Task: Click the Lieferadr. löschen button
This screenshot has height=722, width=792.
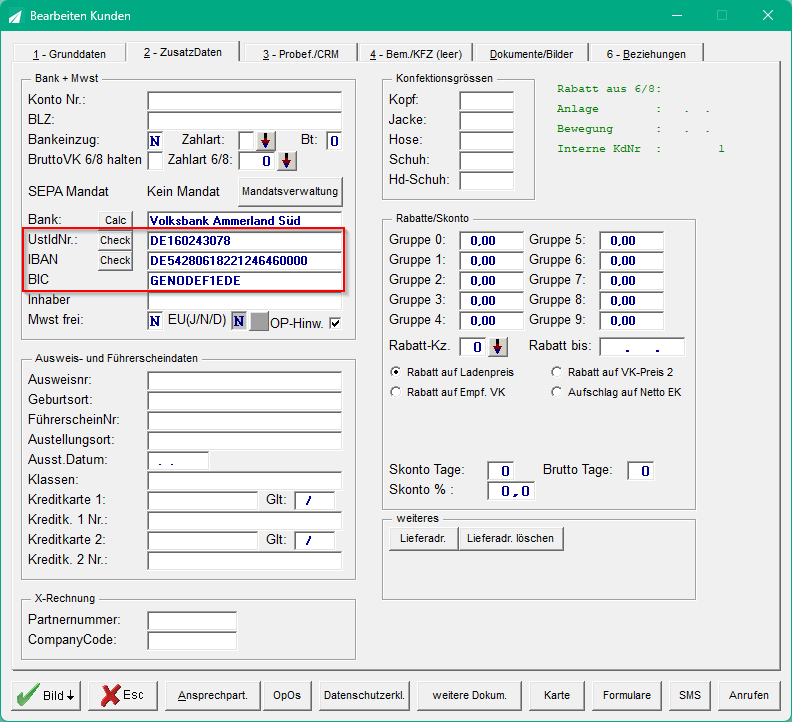Action: [511, 539]
